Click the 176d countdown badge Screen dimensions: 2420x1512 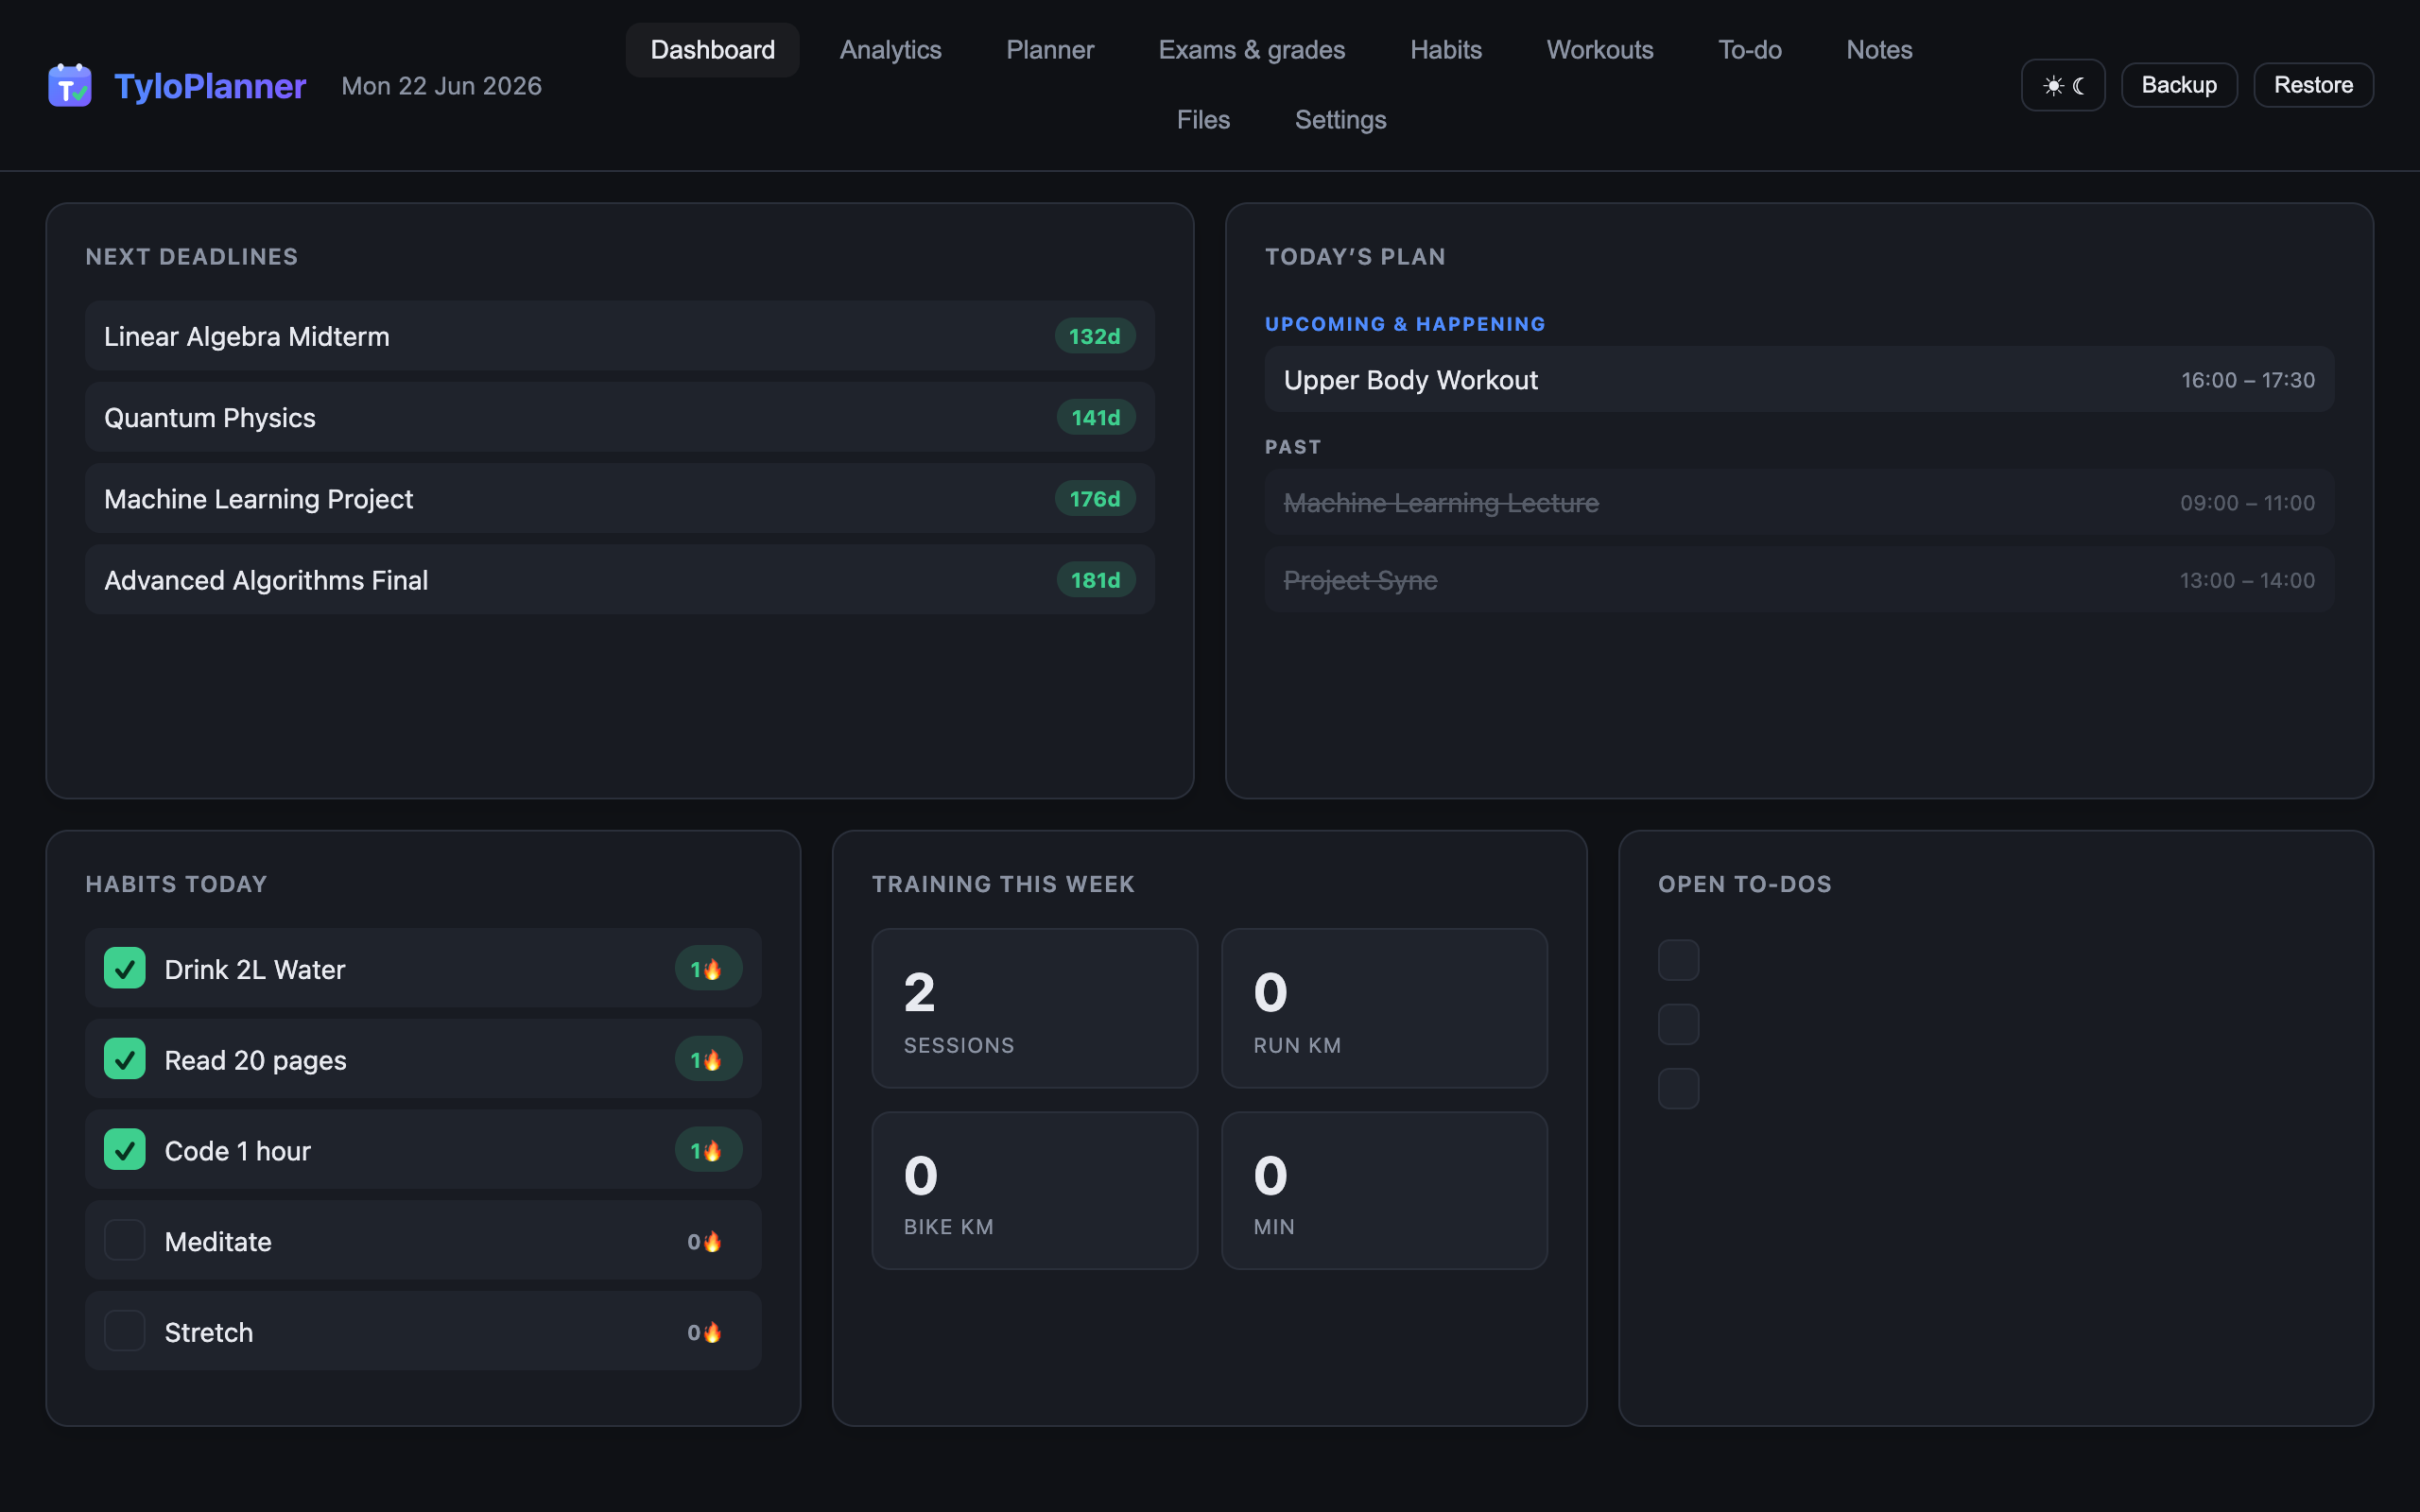click(1095, 498)
